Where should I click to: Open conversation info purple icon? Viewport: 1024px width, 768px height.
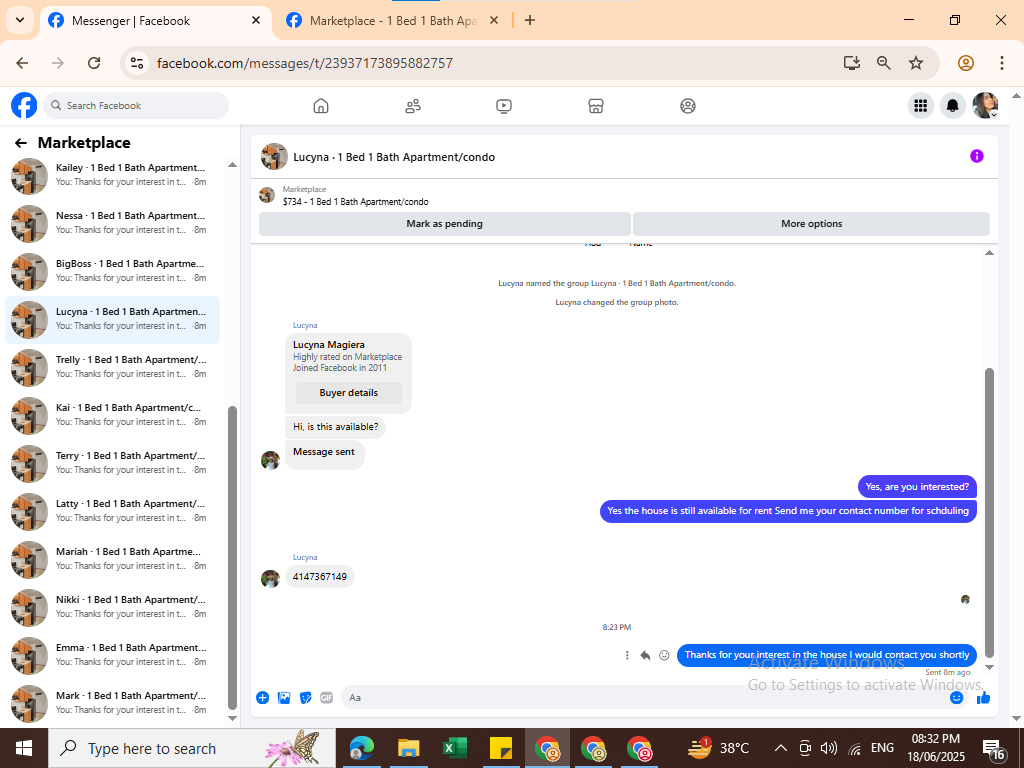point(976,156)
